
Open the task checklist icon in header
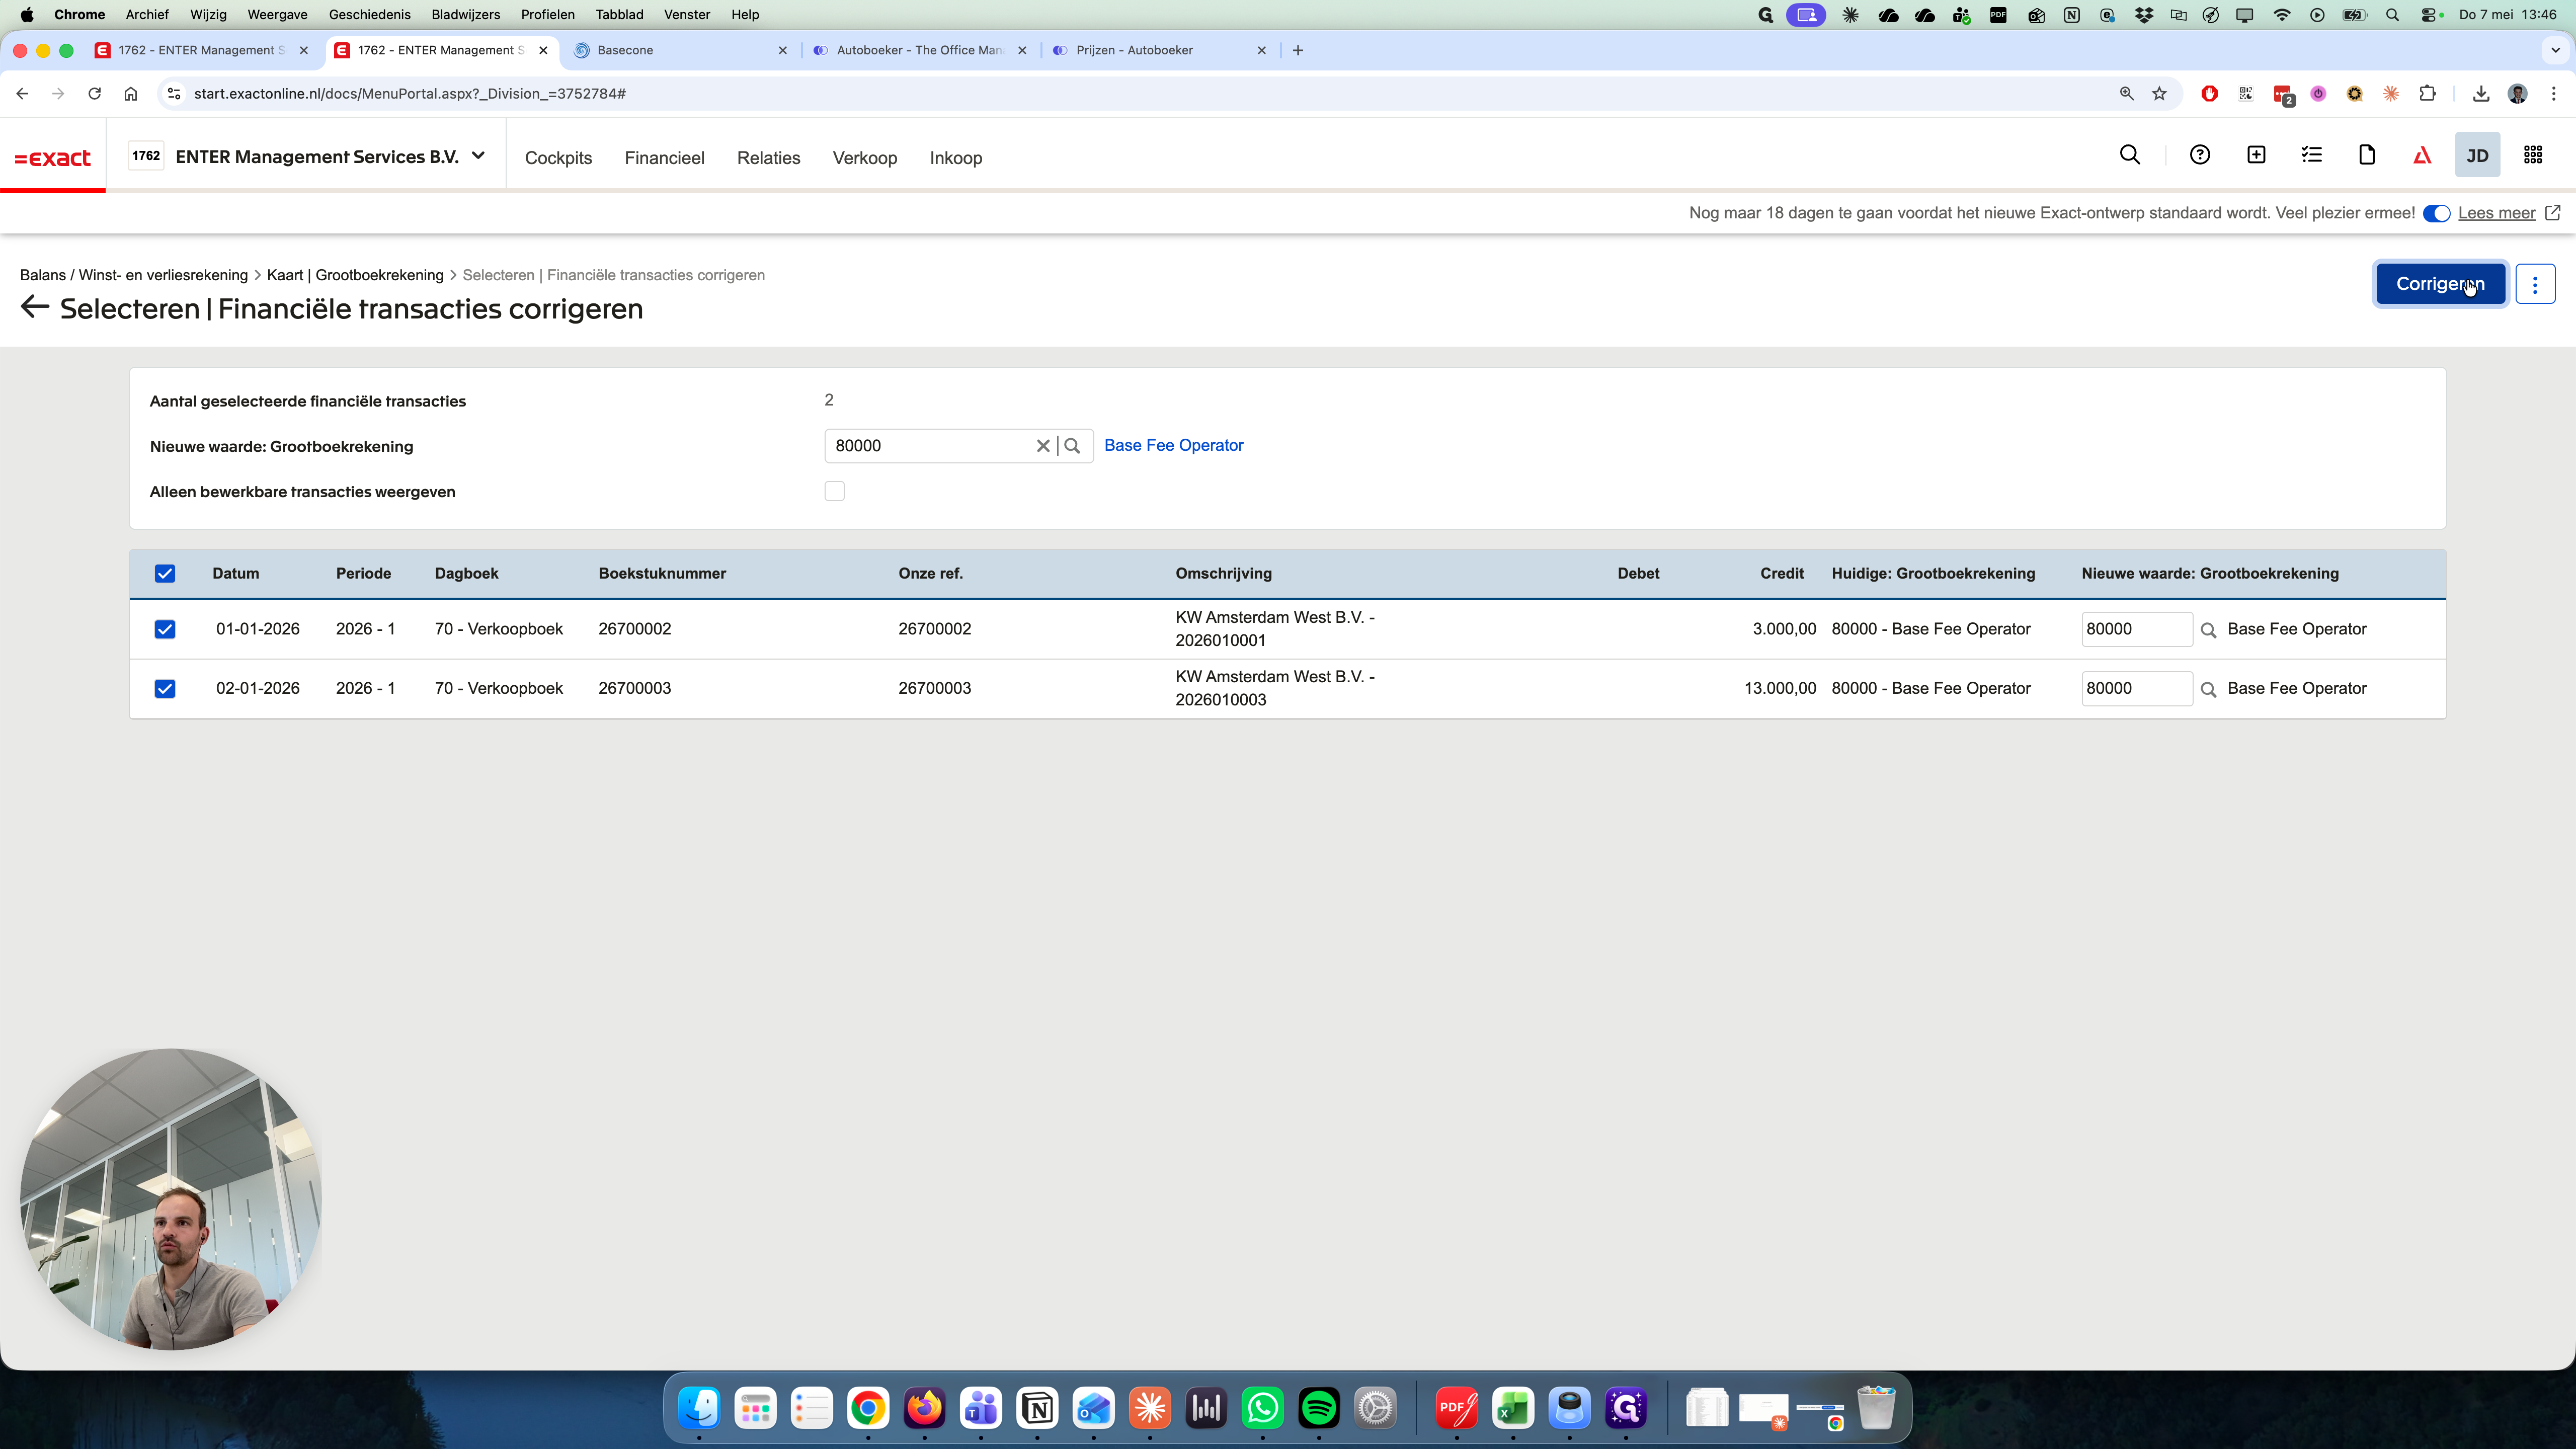point(2312,155)
